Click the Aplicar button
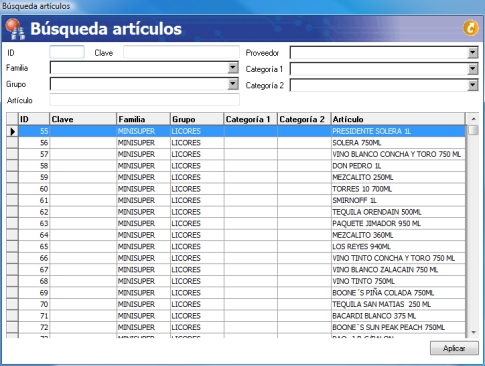The image size is (485, 366). click(x=454, y=348)
